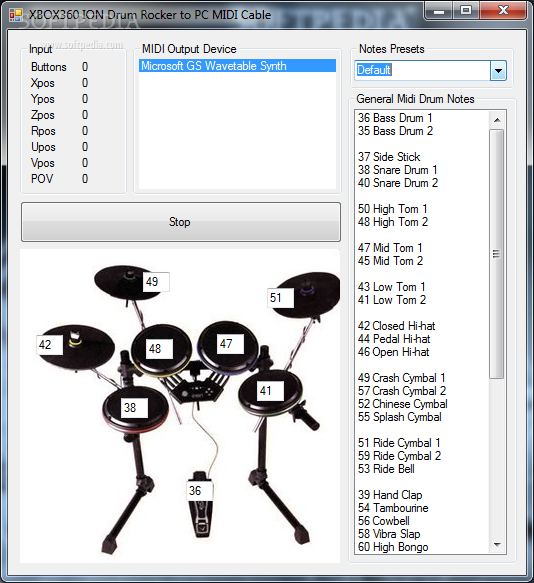
Task: Click the crash cymbal note box 49
Action: click(x=156, y=282)
